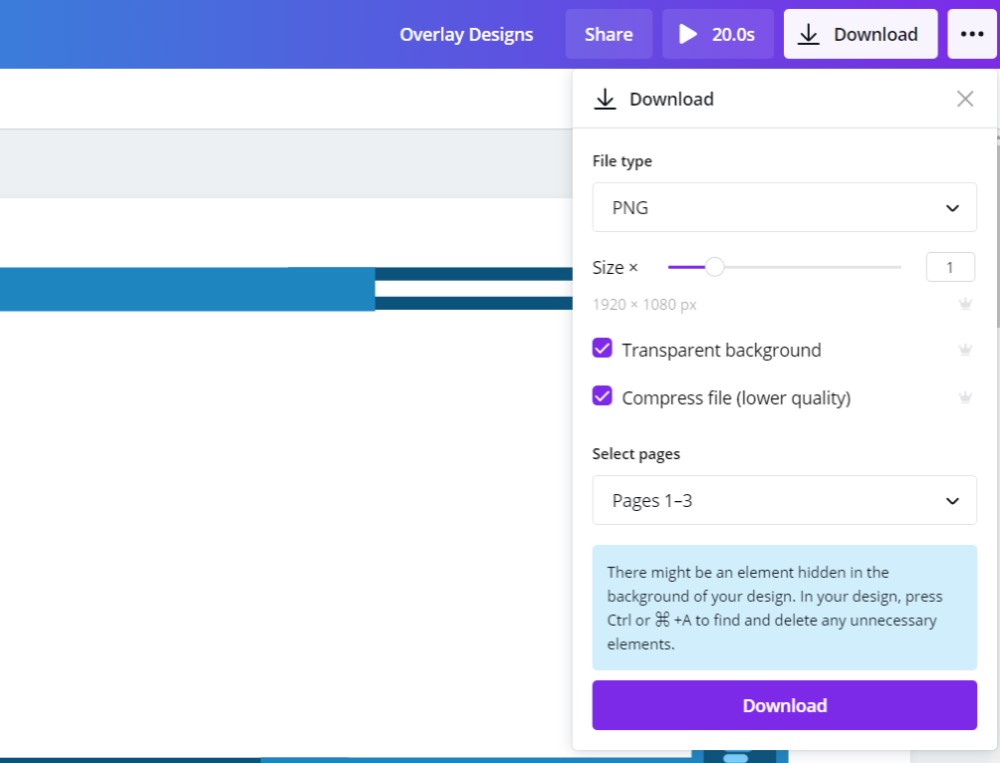Click the crown icon beside Transparent background
1000x763 pixels.
(x=965, y=350)
